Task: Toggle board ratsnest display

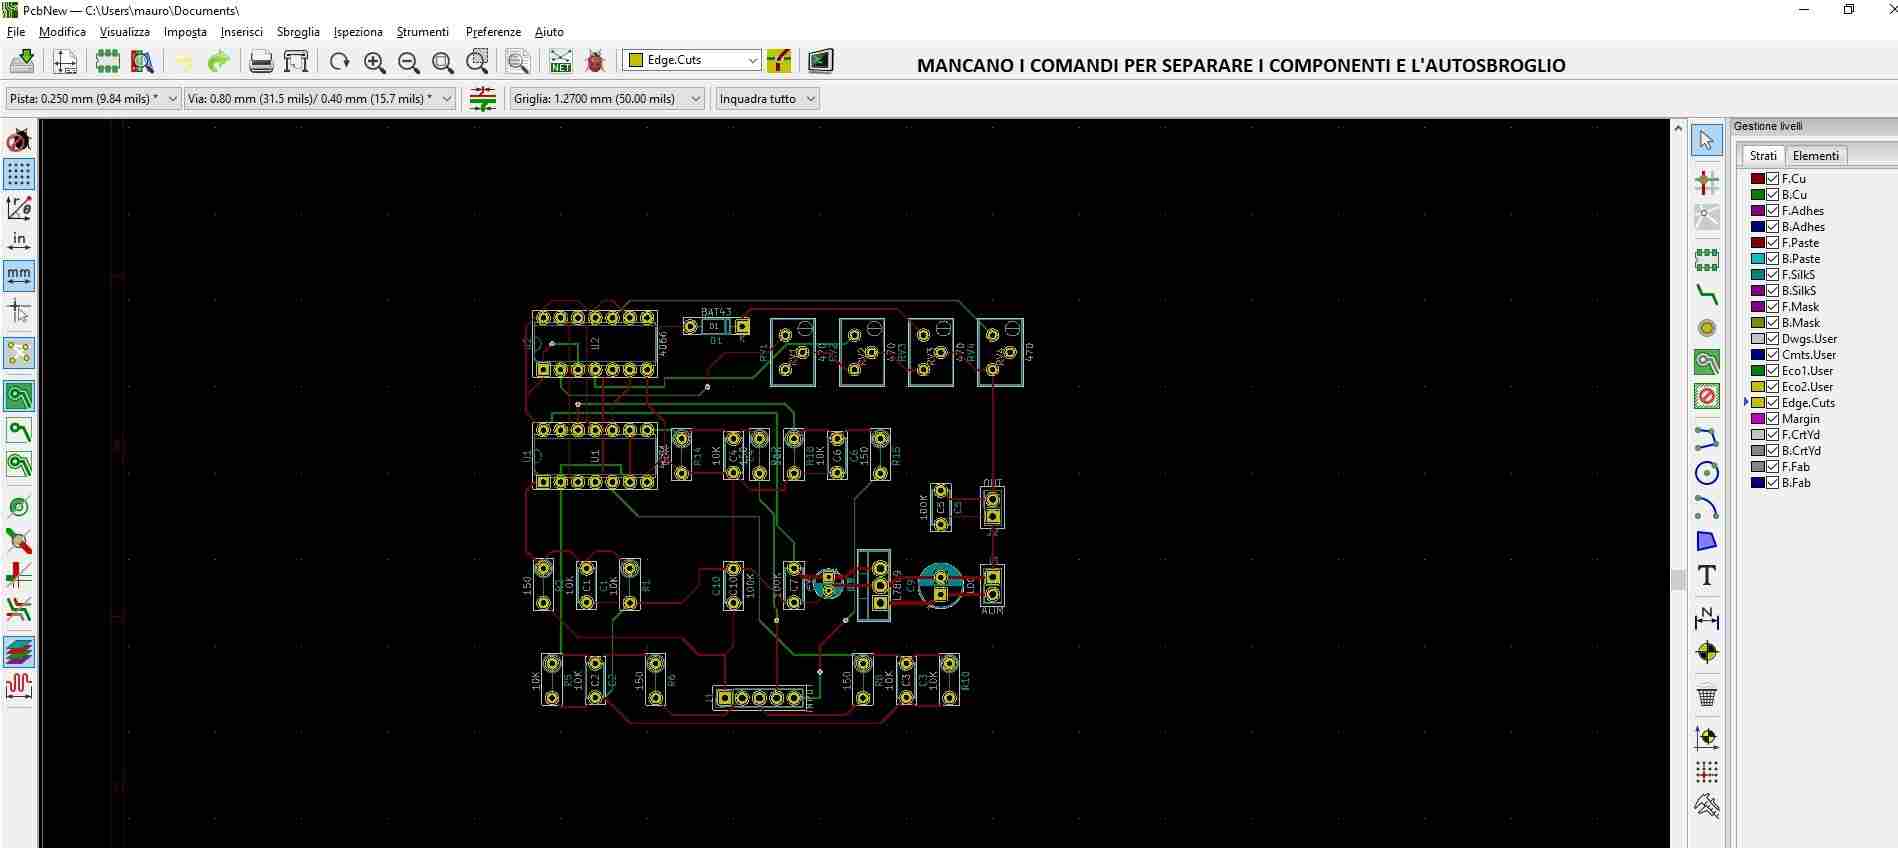Action: click(19, 353)
